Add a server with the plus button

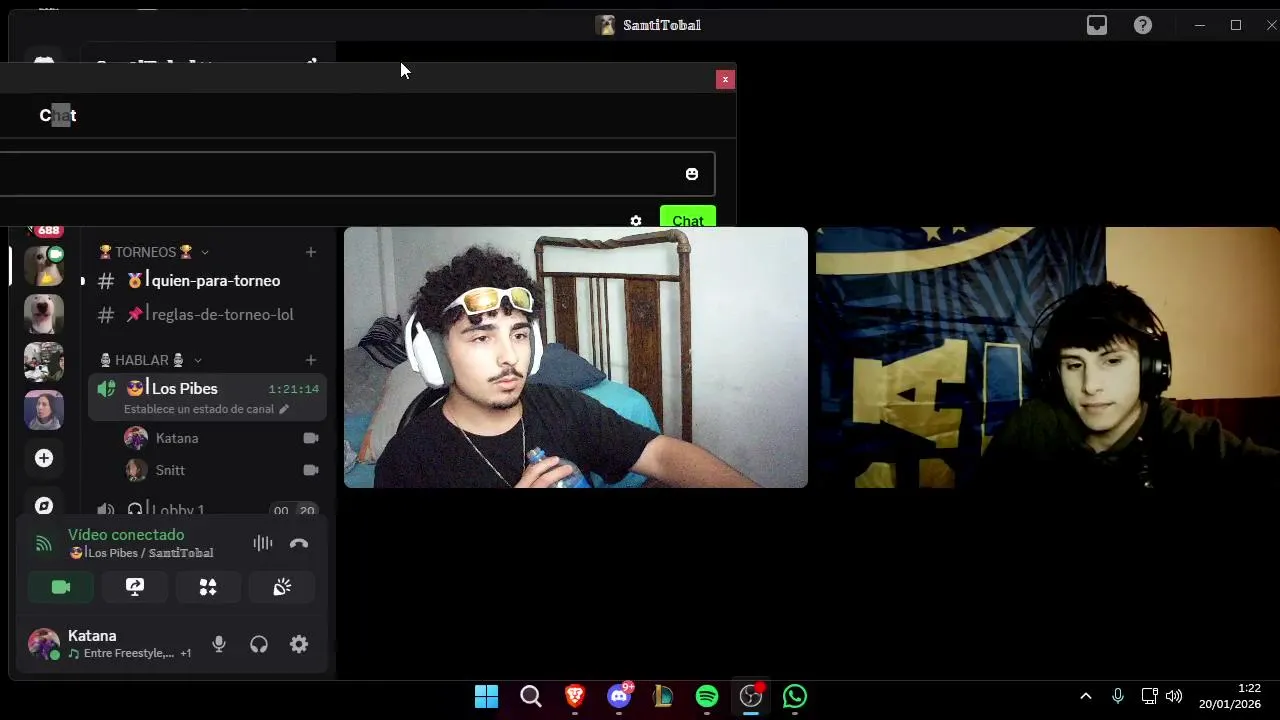pyautogui.click(x=44, y=458)
